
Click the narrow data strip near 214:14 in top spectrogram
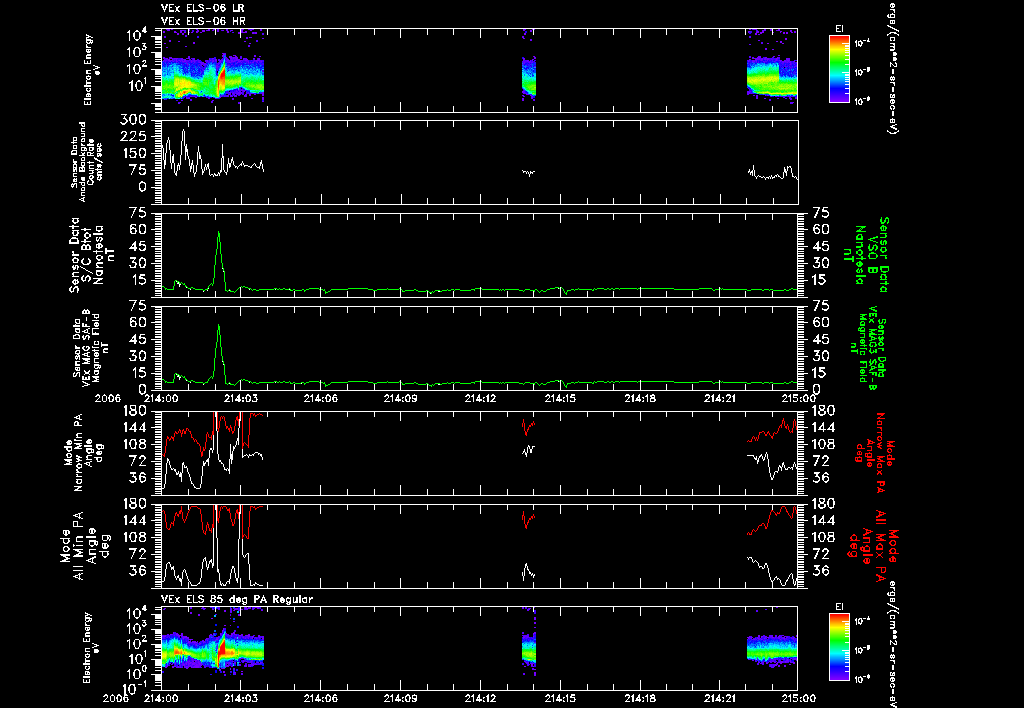click(529, 77)
